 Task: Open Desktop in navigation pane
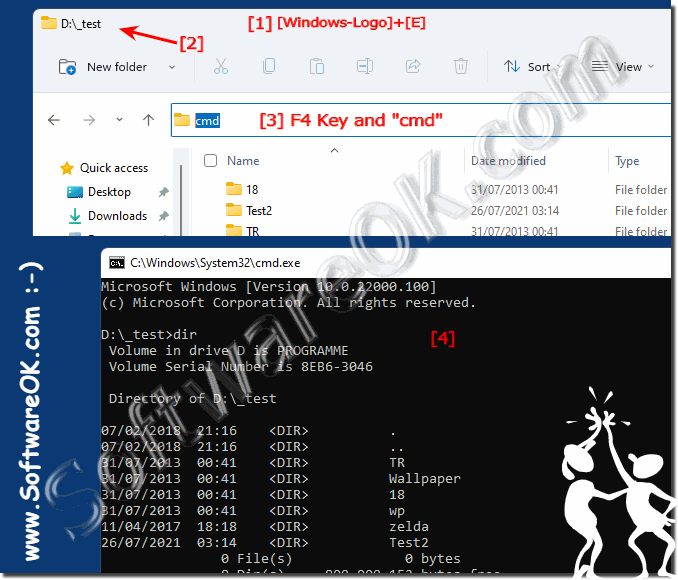point(109,192)
